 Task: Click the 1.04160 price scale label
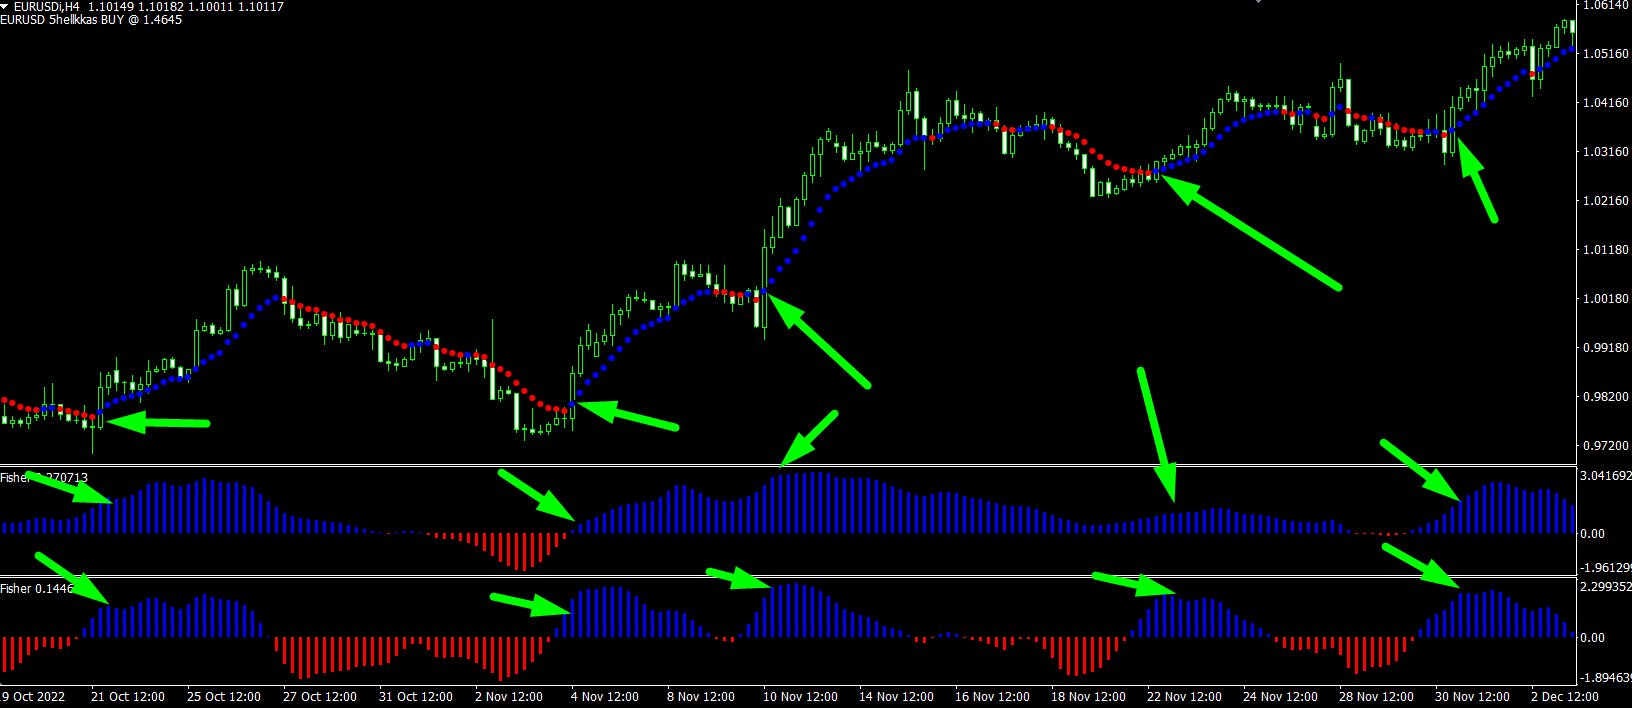pos(1606,103)
